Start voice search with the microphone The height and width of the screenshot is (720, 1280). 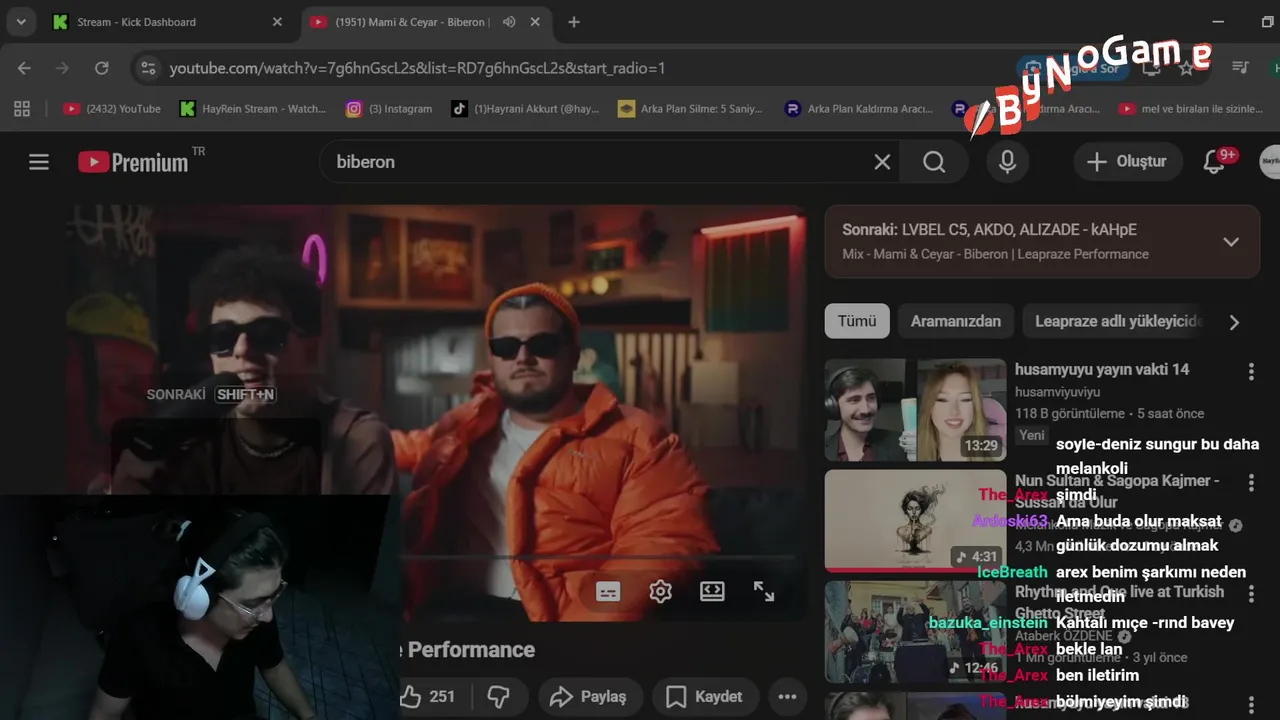click(1007, 162)
